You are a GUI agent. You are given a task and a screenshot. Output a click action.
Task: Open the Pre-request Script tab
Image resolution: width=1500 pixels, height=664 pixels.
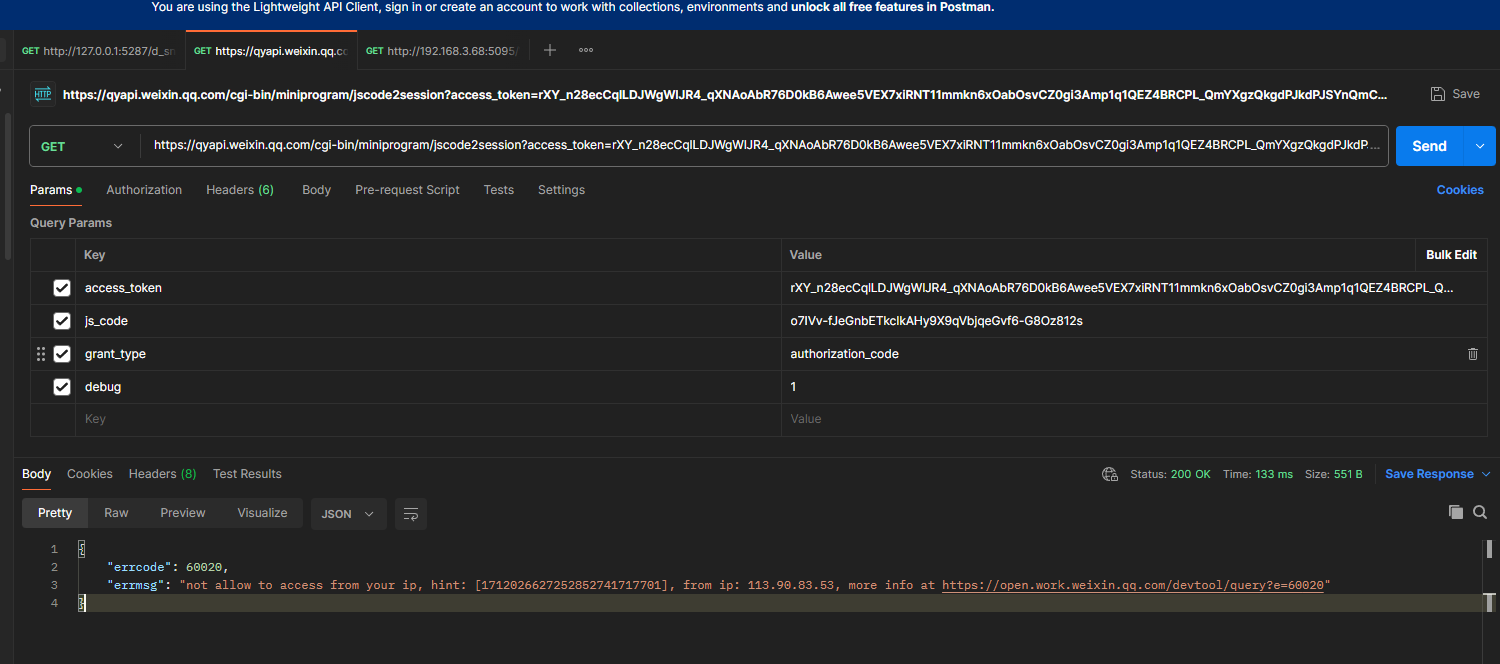pyautogui.click(x=407, y=190)
